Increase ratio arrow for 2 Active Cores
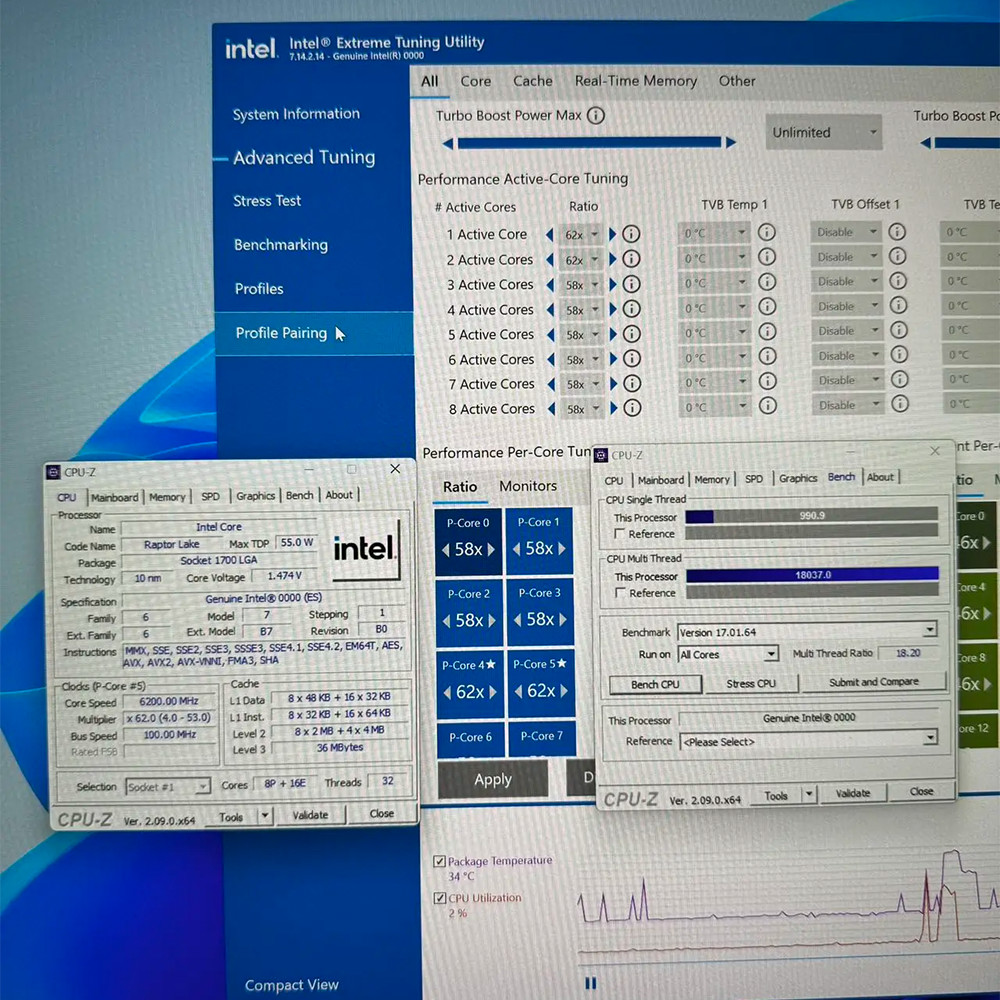The image size is (1000, 1000). click(612, 259)
